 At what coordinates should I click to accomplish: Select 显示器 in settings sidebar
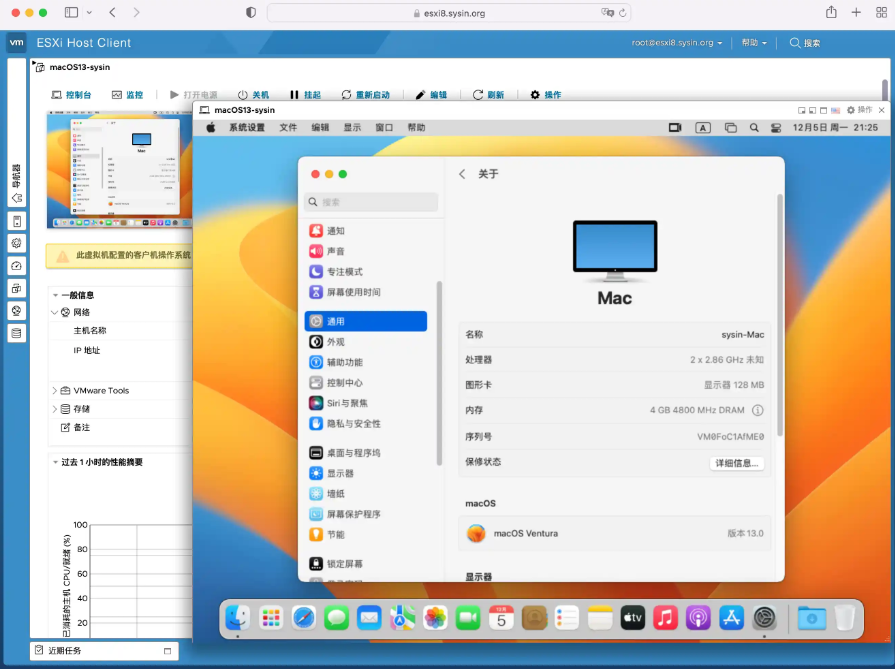coord(366,473)
